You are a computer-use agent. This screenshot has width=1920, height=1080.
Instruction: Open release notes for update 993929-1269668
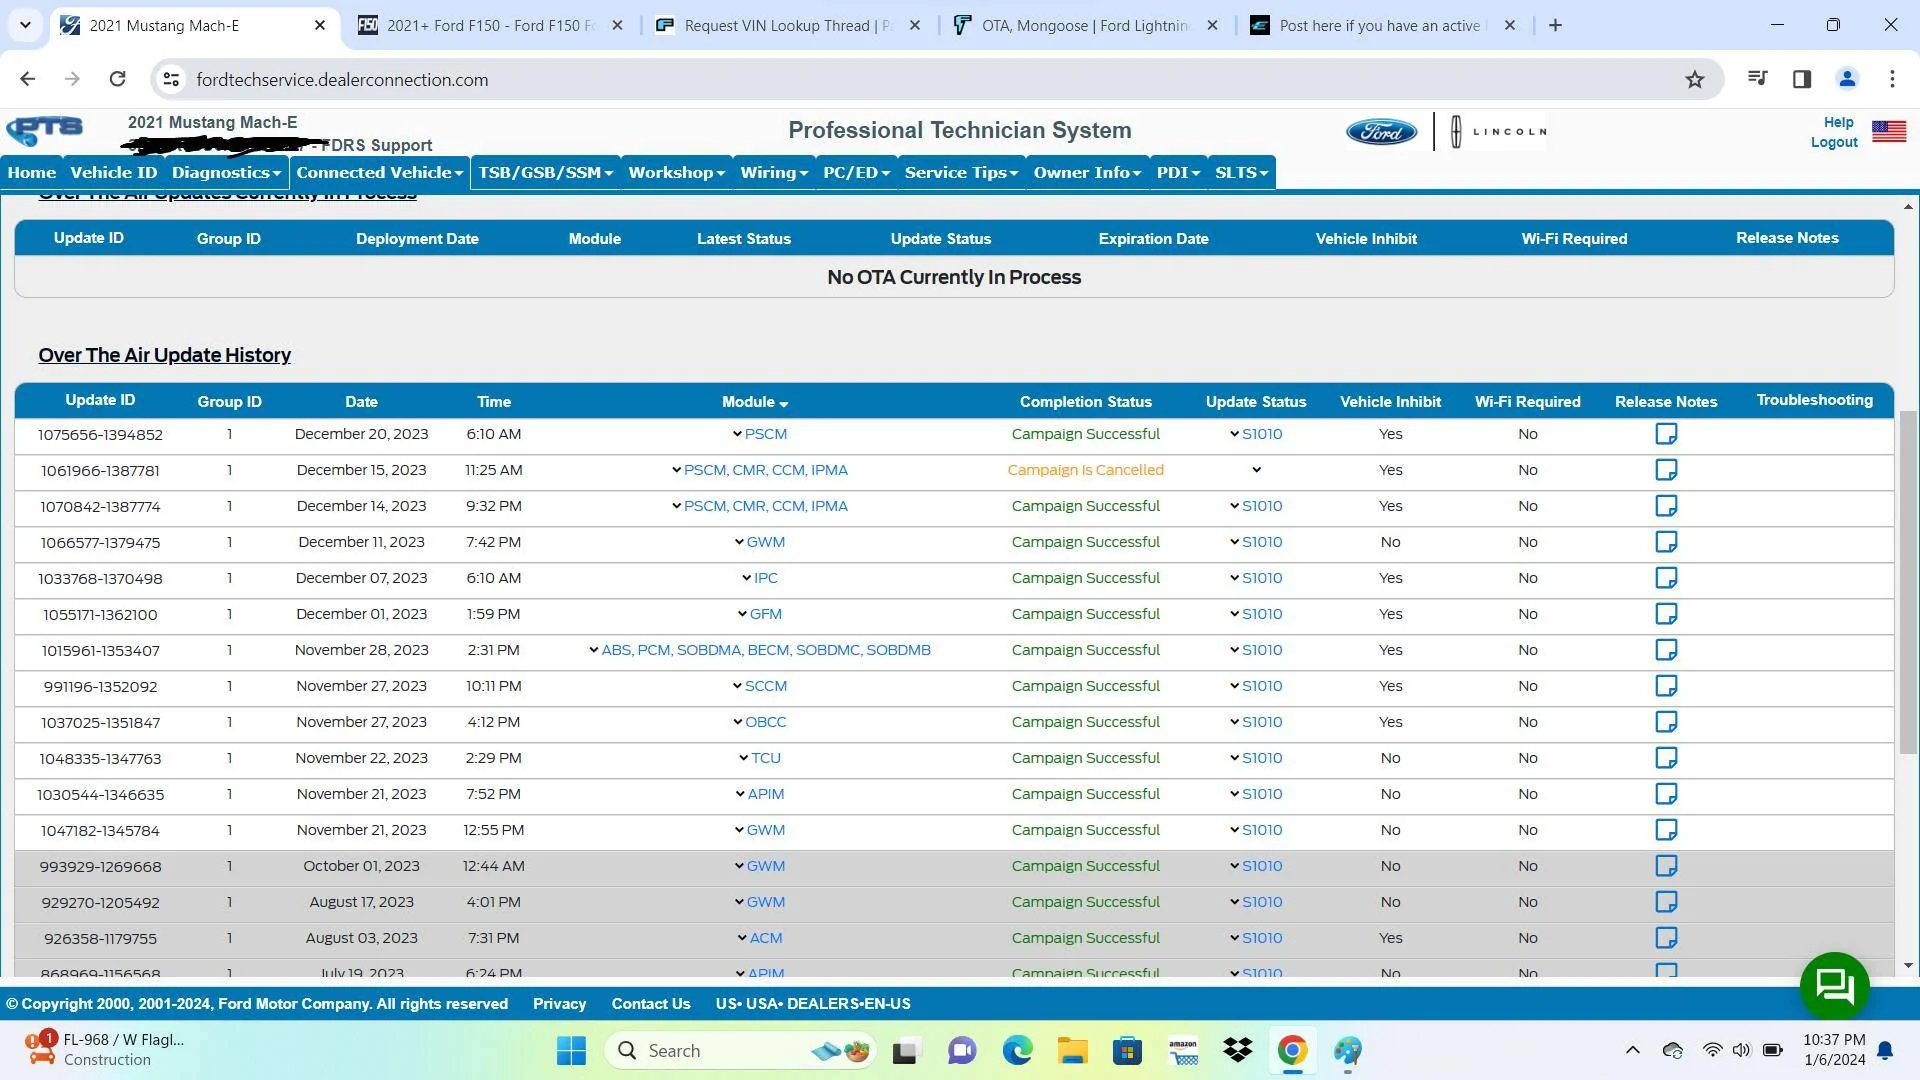click(x=1666, y=866)
